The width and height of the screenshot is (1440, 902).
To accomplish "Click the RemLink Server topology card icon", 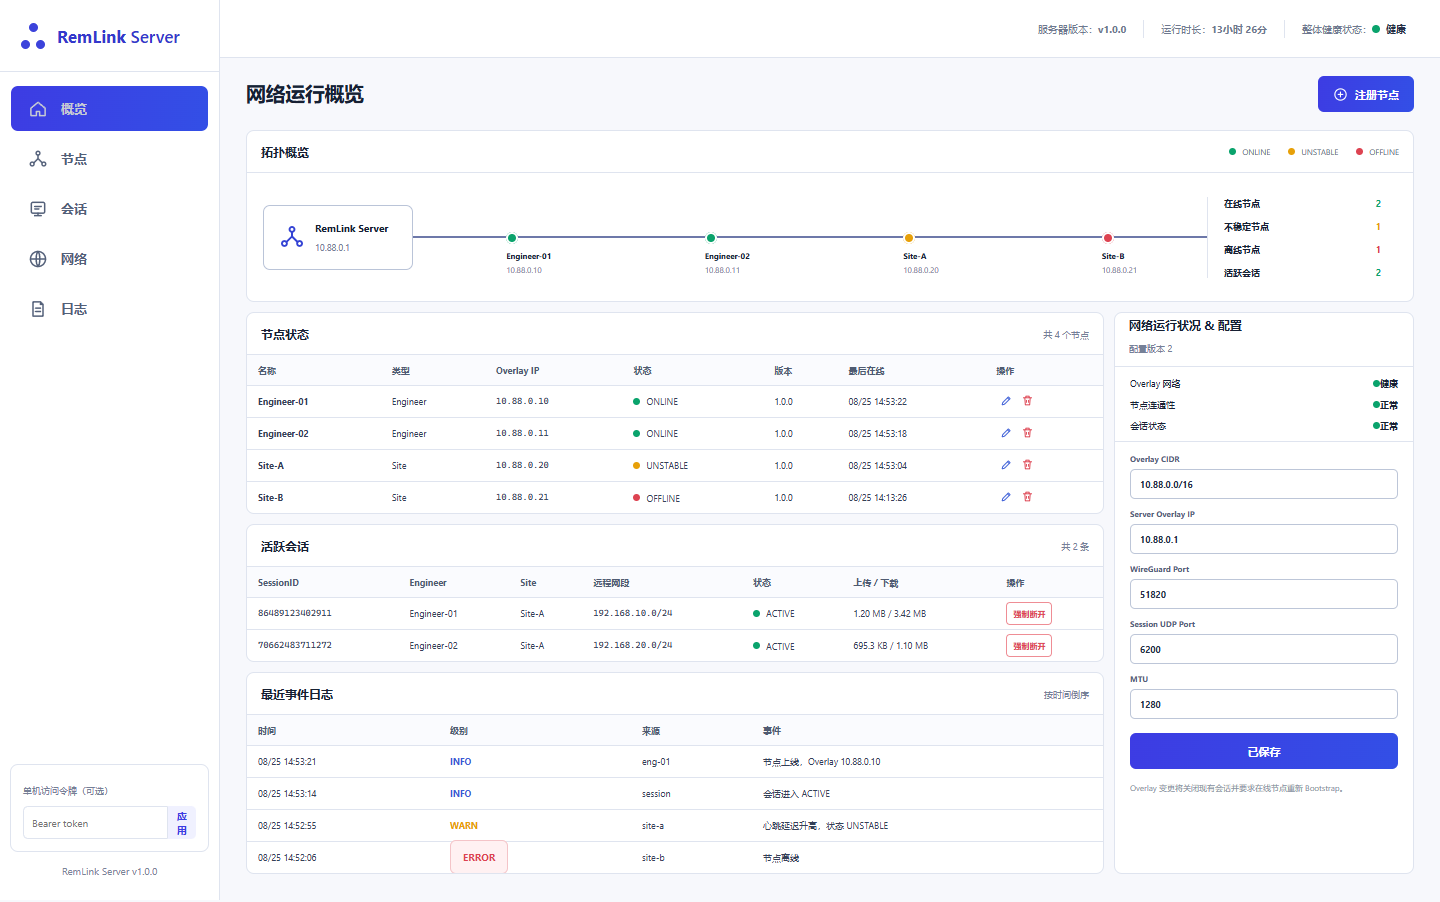I will [292, 237].
